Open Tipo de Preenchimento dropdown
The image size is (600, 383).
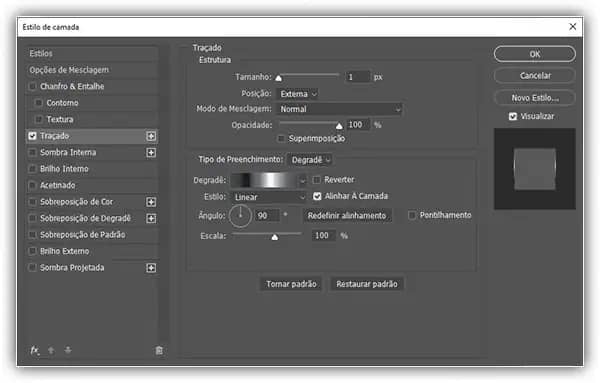(x=310, y=160)
